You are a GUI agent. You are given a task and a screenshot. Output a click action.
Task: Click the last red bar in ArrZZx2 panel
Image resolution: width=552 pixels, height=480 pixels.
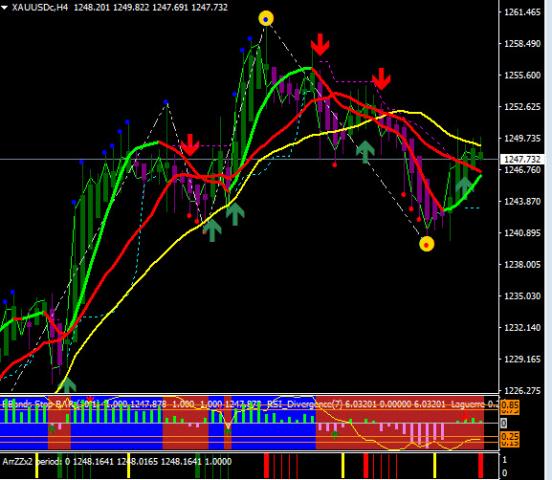pyautogui.click(x=481, y=465)
